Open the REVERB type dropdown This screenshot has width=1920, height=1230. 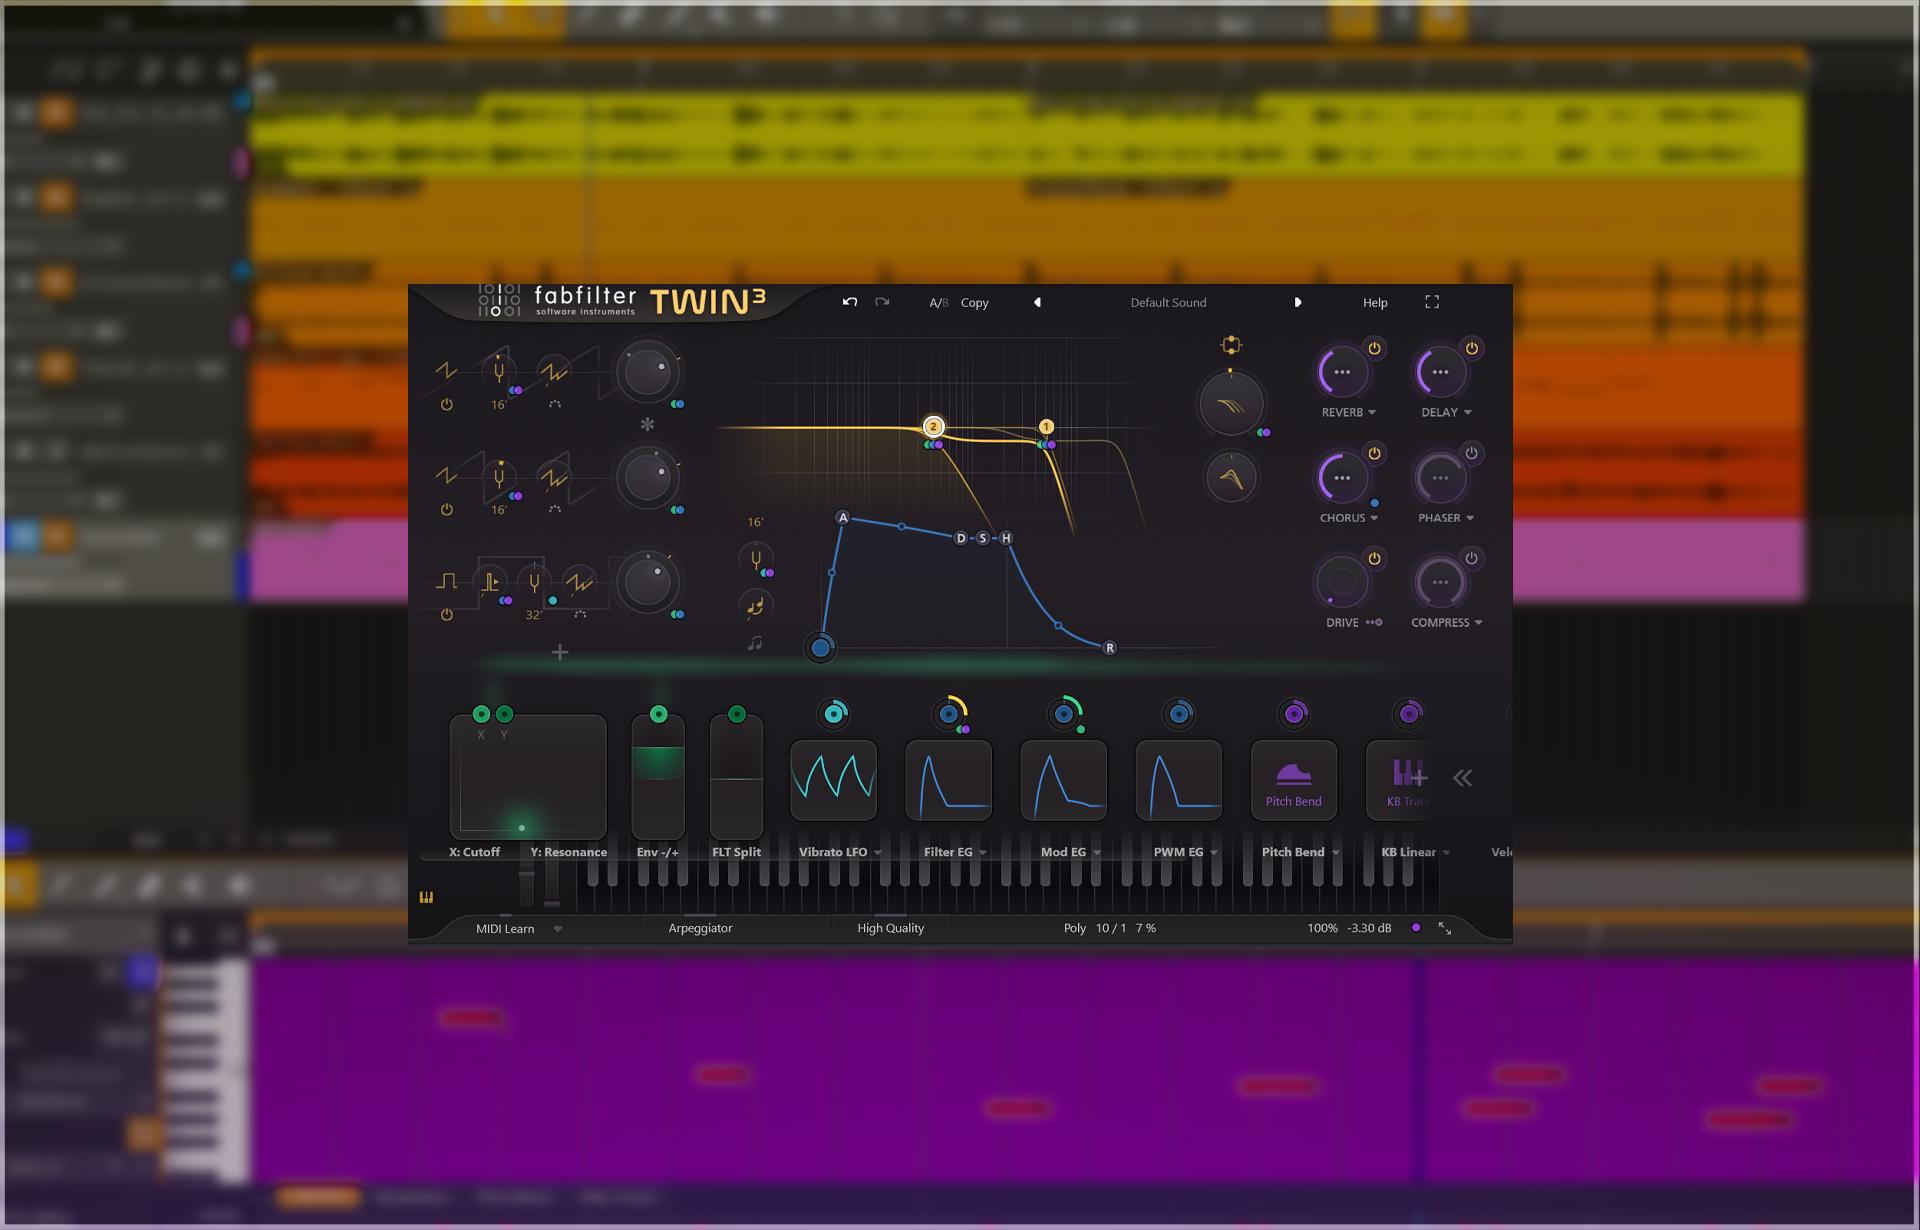[1348, 412]
